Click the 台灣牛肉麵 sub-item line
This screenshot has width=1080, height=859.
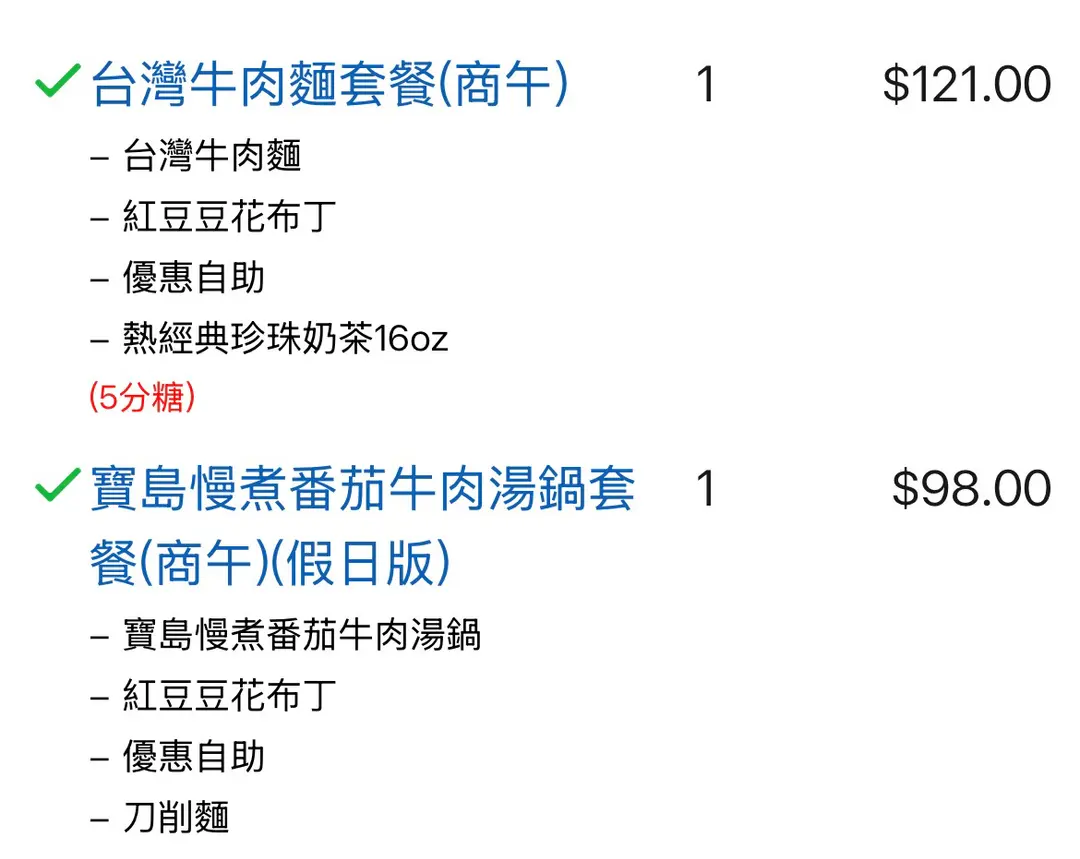click(x=212, y=156)
